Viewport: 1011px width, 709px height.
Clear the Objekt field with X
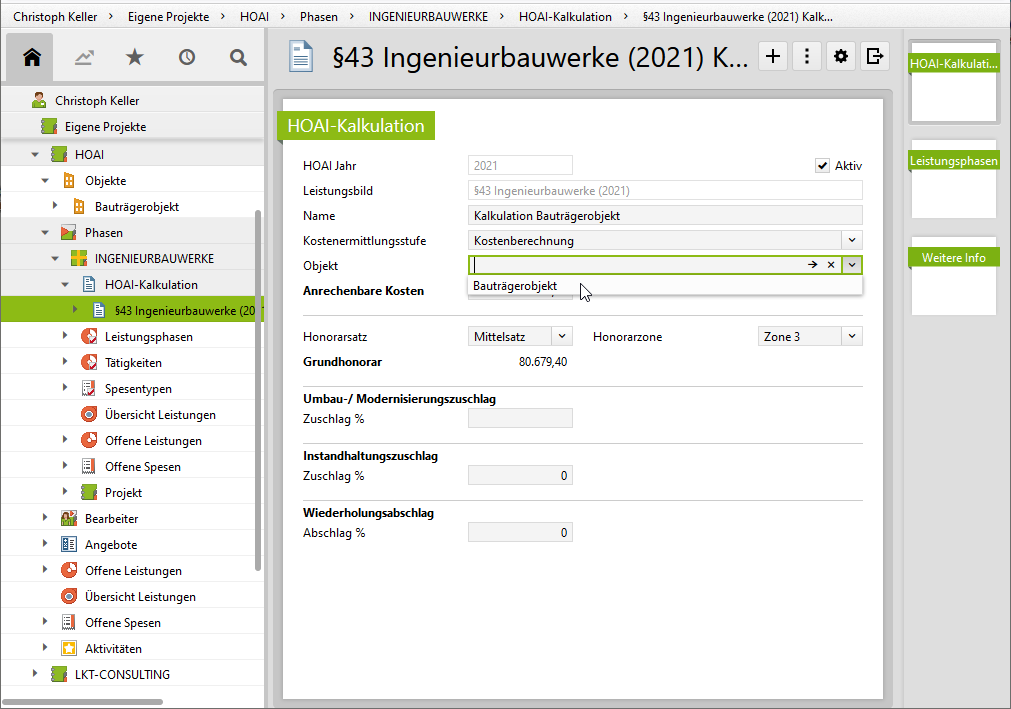click(x=831, y=265)
